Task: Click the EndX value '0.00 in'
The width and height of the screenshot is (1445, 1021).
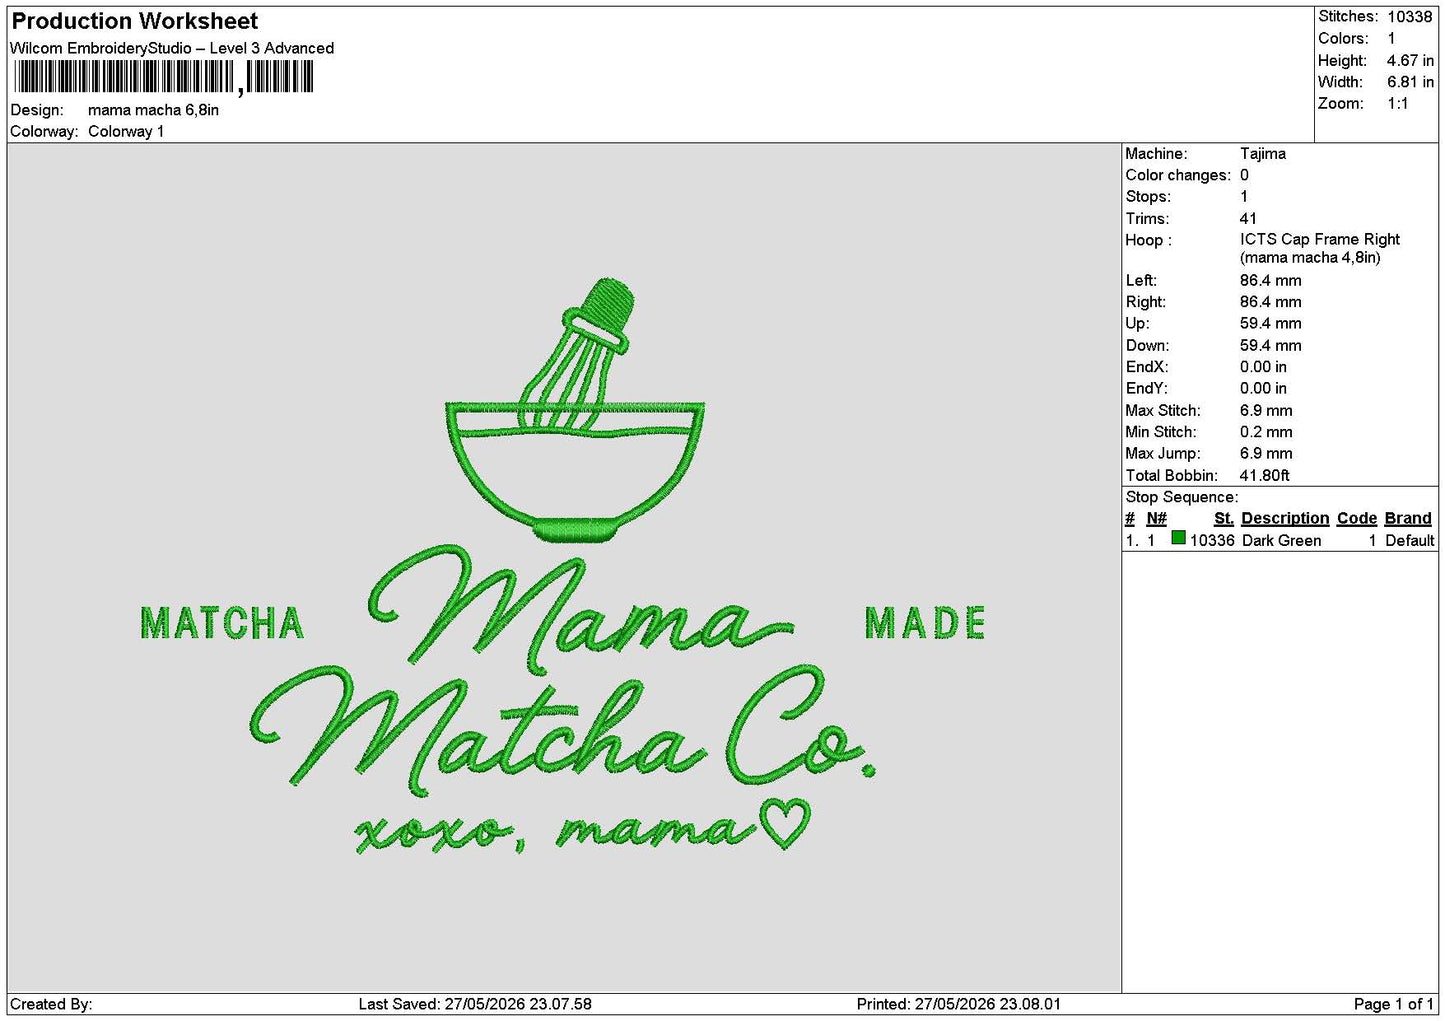Action: pos(1263,367)
